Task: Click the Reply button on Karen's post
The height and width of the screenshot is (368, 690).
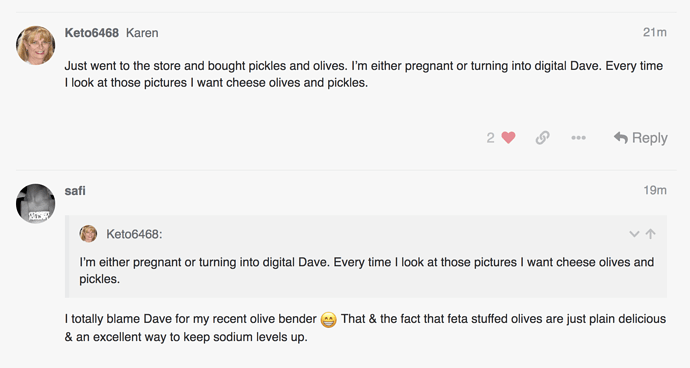Action: (x=640, y=138)
